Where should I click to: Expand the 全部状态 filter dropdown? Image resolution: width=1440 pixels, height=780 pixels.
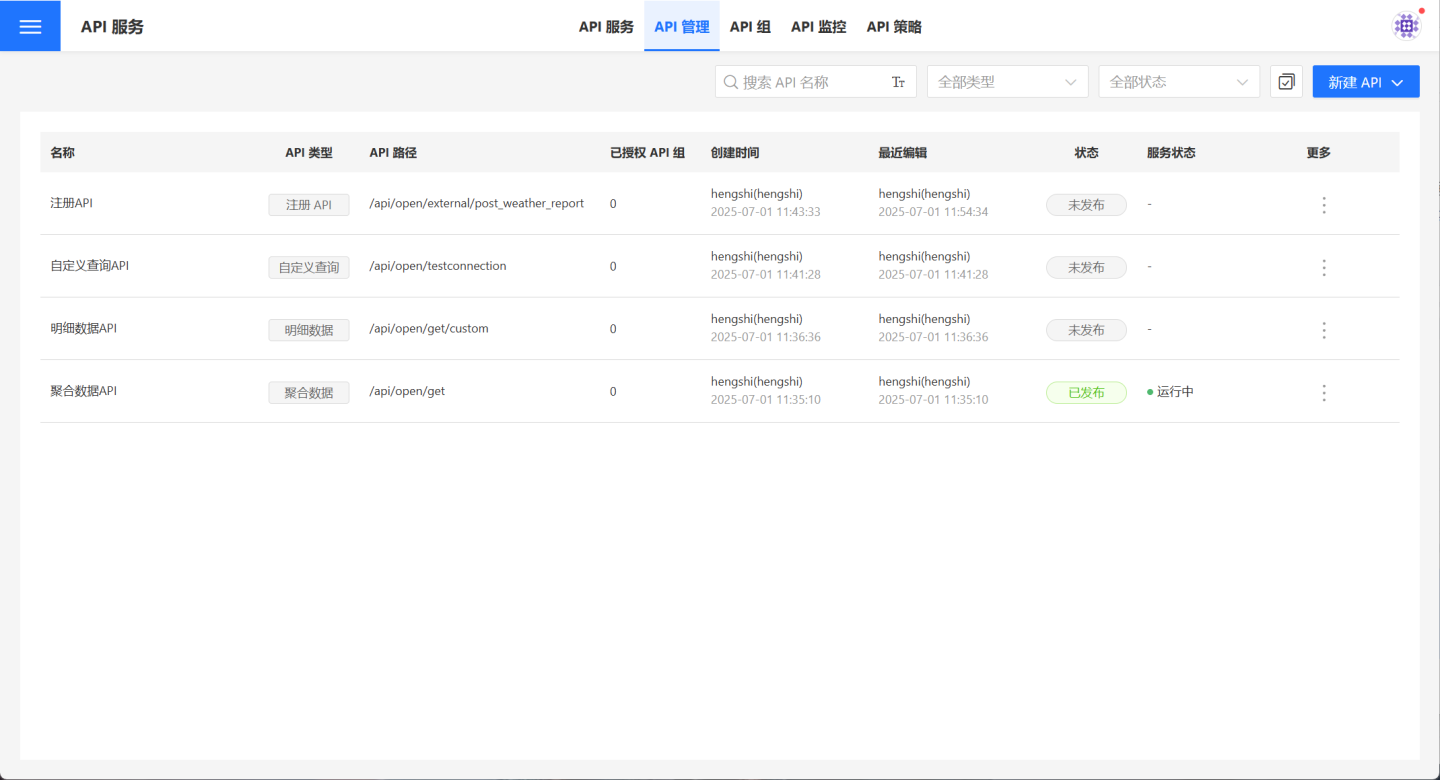(1178, 82)
